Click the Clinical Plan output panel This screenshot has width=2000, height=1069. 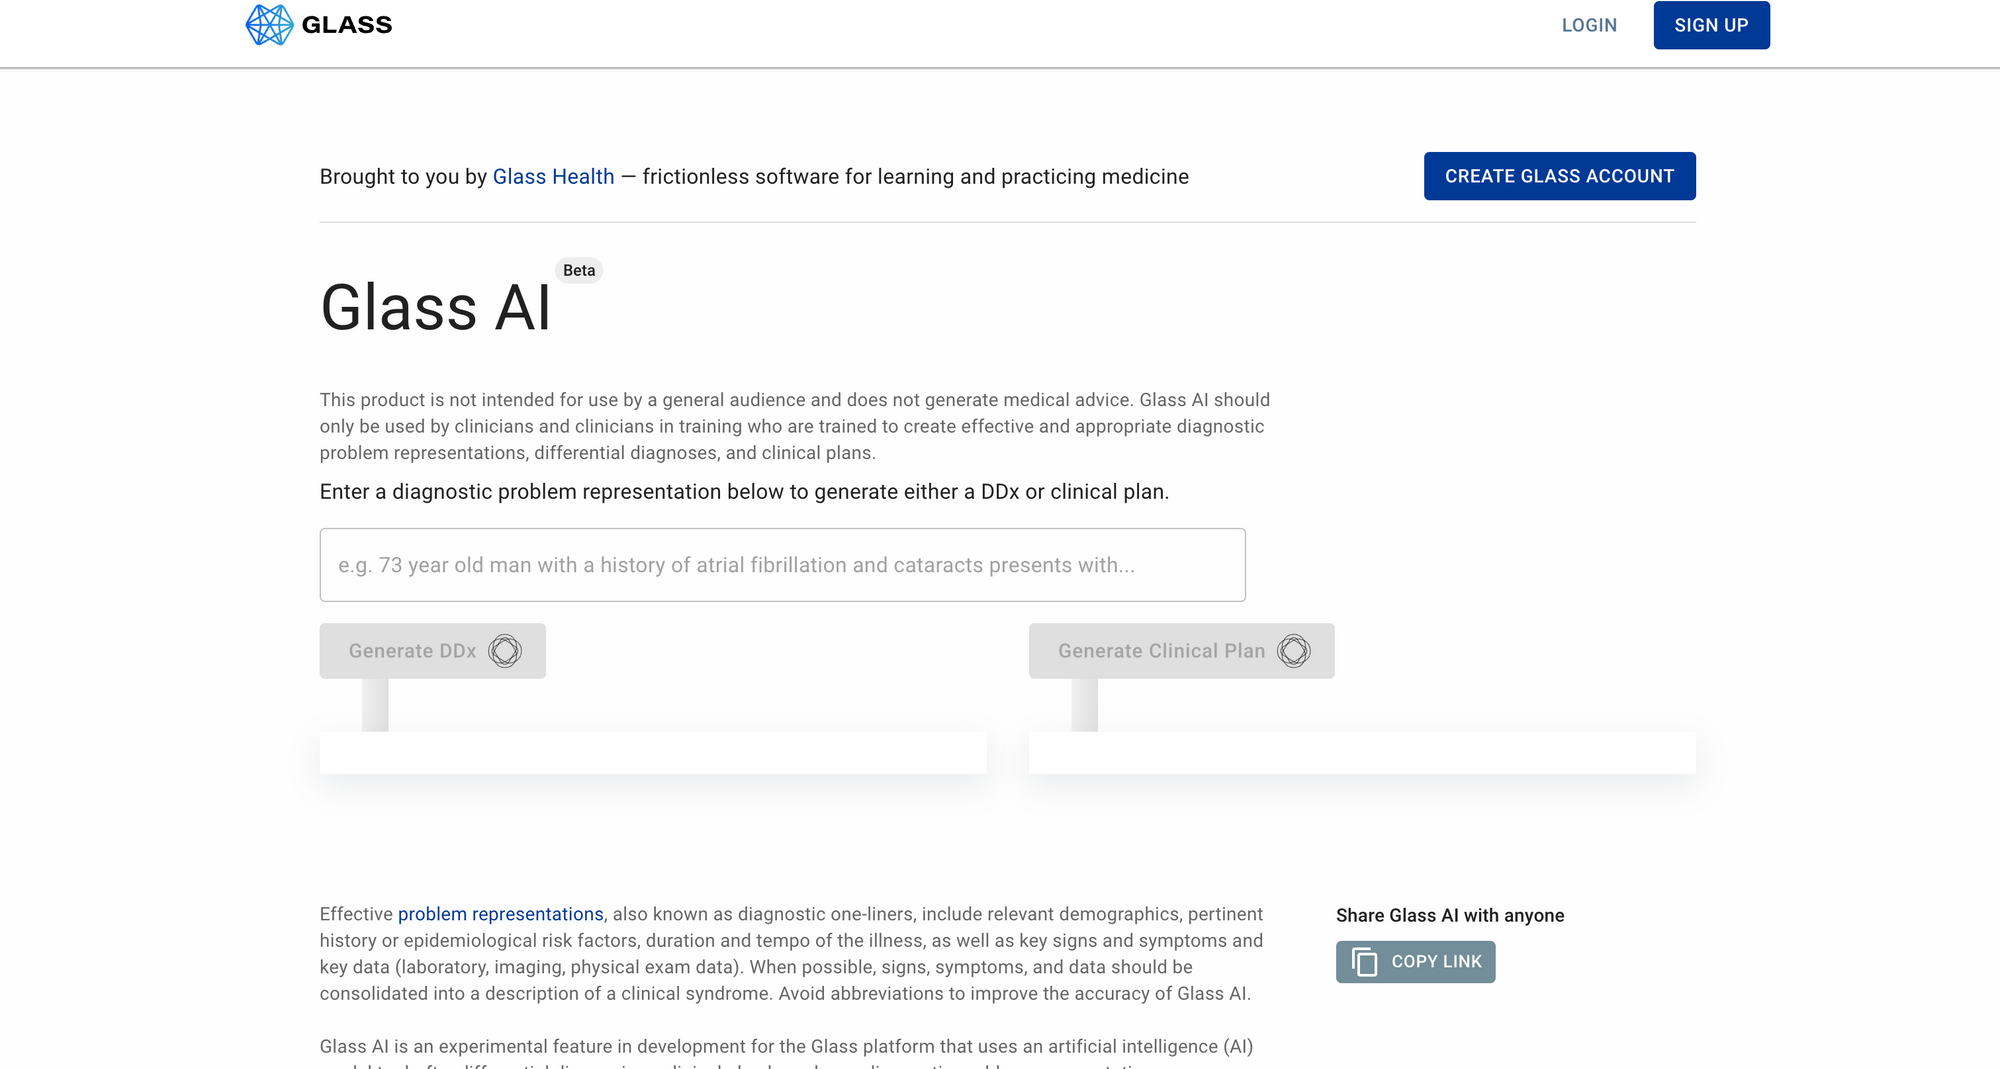(1362, 752)
